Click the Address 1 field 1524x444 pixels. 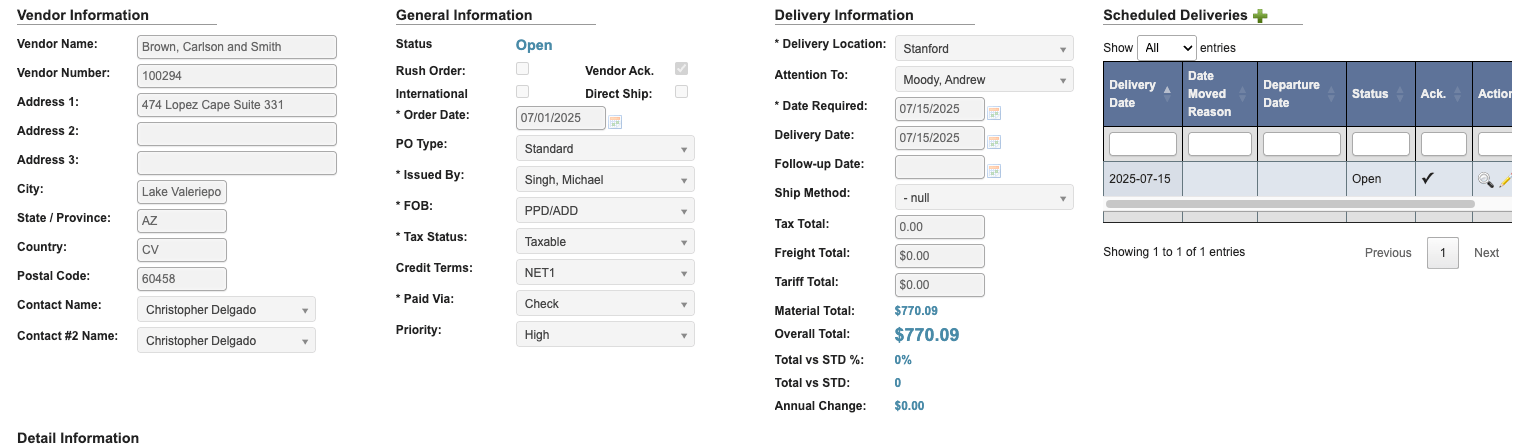click(237, 105)
